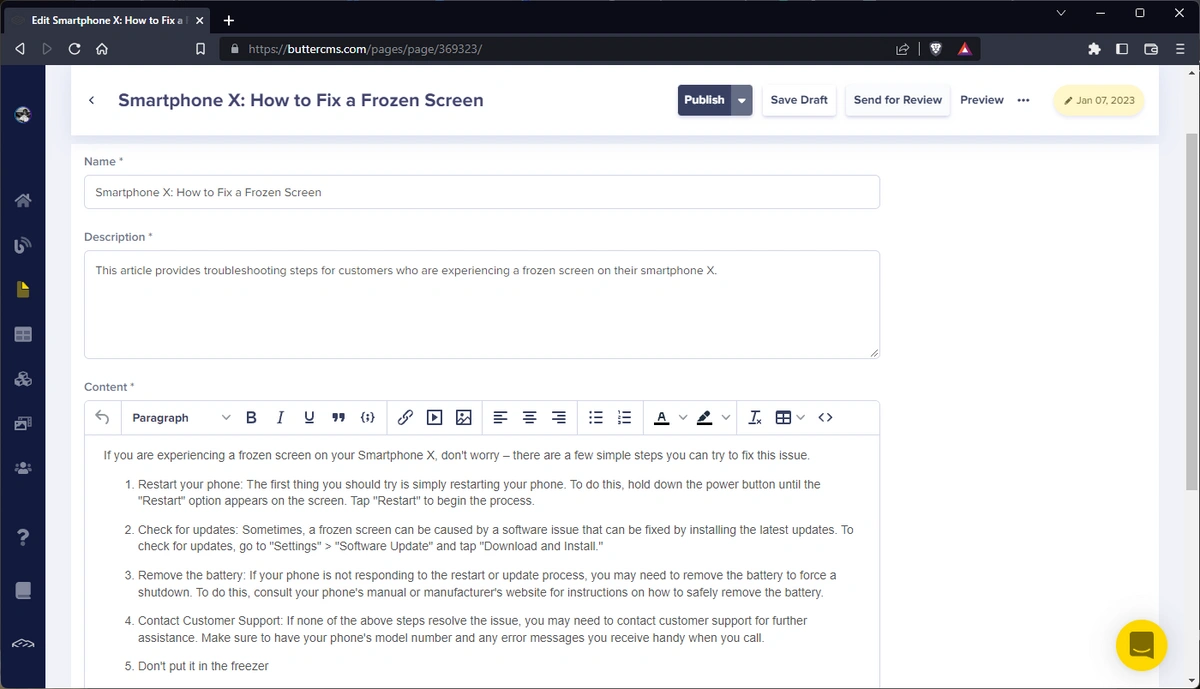Insert an image
1200x689 pixels.
point(464,418)
